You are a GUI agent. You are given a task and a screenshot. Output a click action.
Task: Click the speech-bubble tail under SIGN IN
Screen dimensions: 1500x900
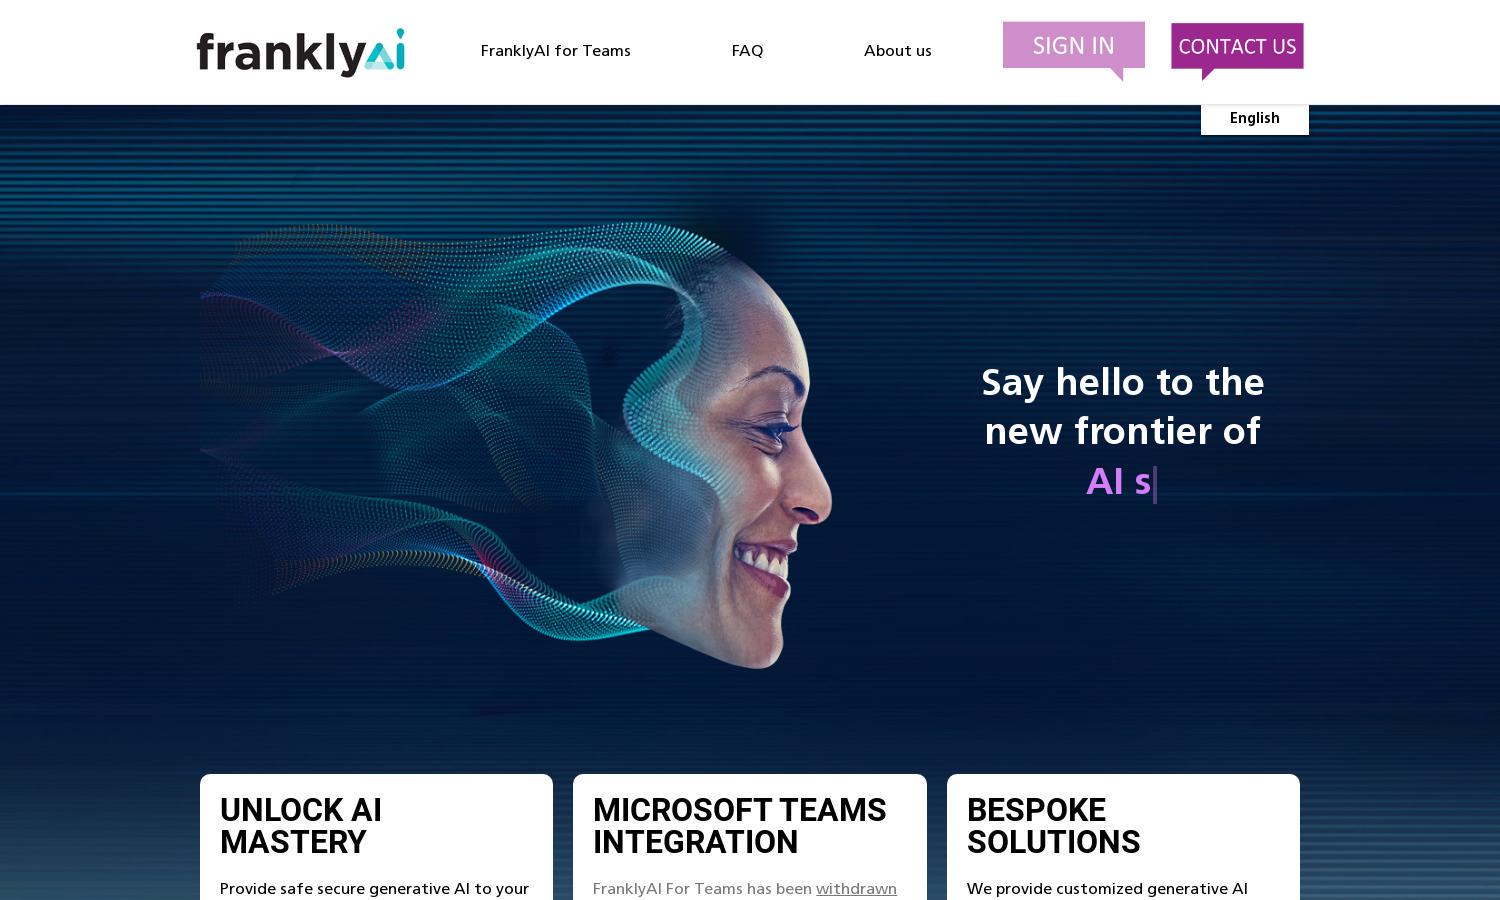(x=1117, y=74)
